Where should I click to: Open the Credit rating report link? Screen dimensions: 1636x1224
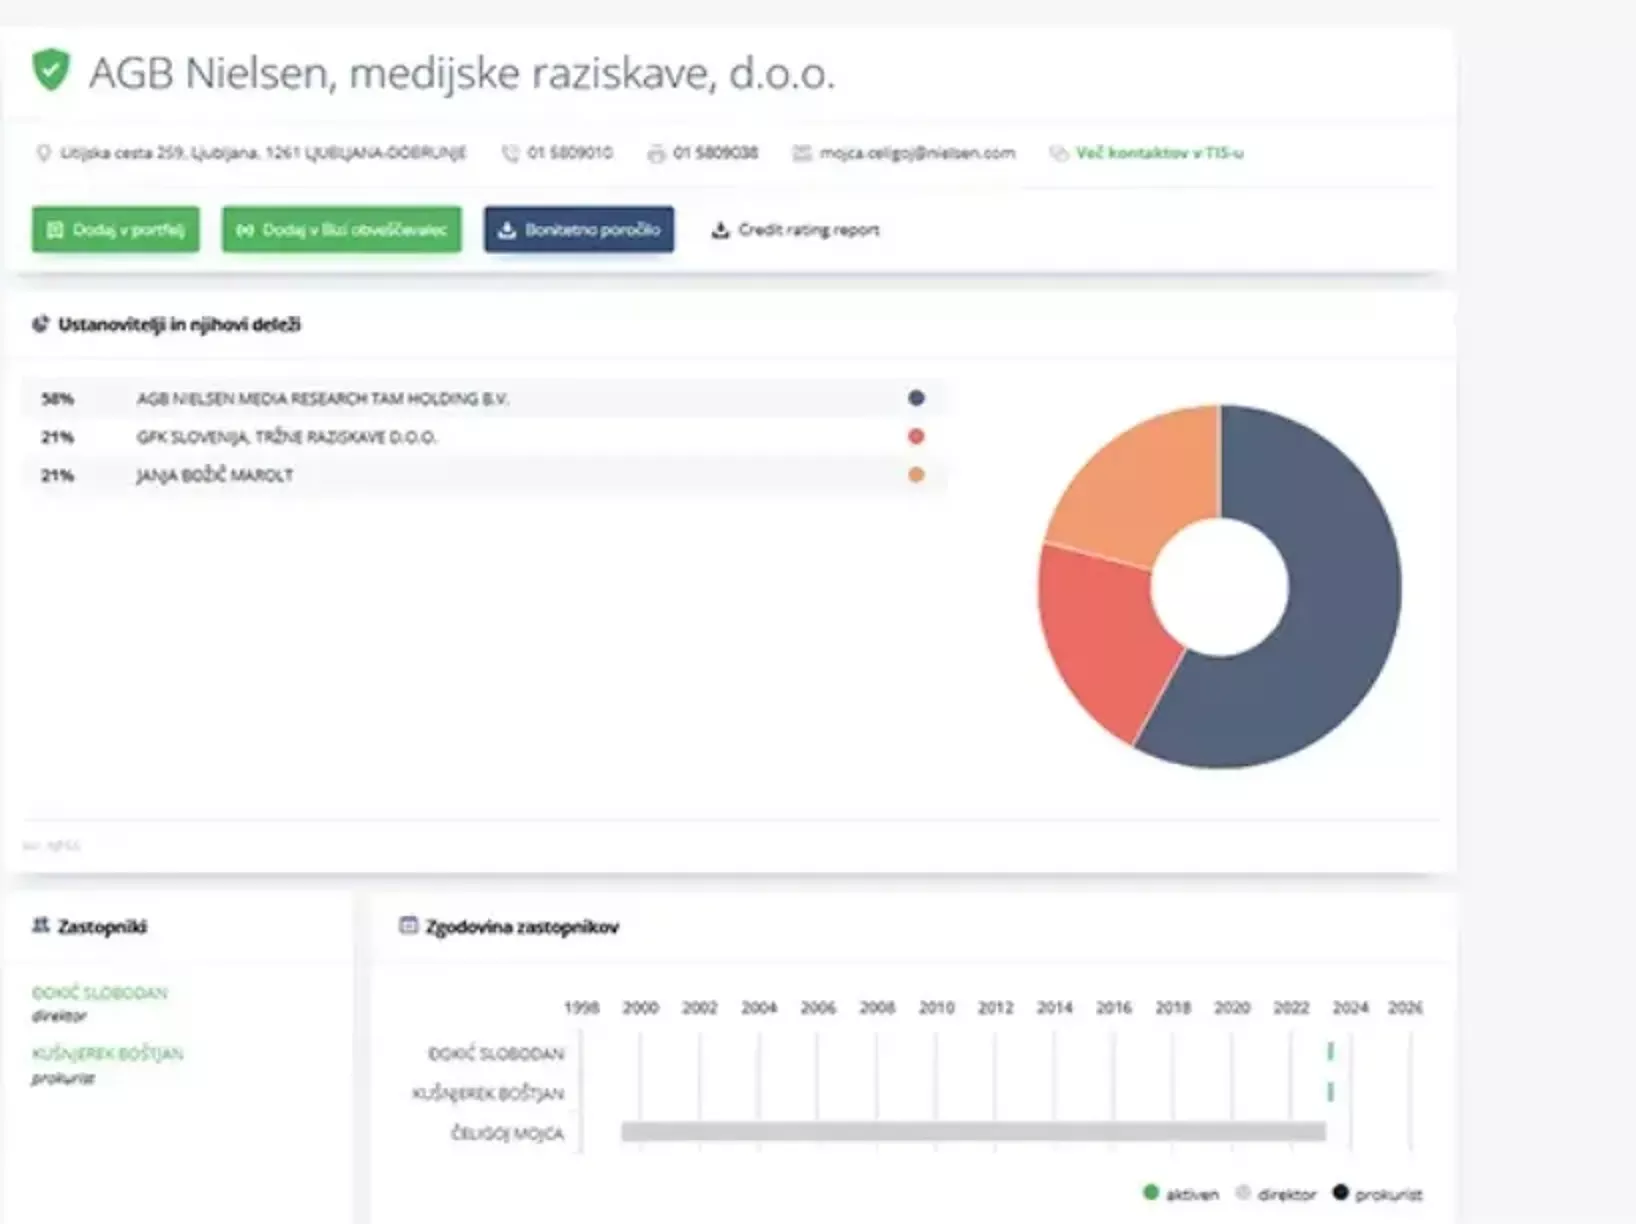[796, 230]
